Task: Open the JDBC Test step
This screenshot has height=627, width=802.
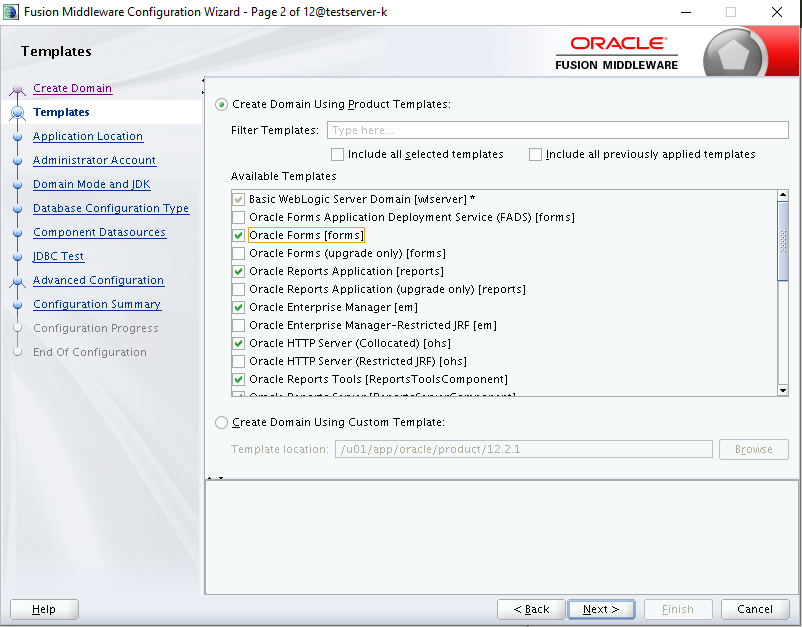Action: [58, 257]
